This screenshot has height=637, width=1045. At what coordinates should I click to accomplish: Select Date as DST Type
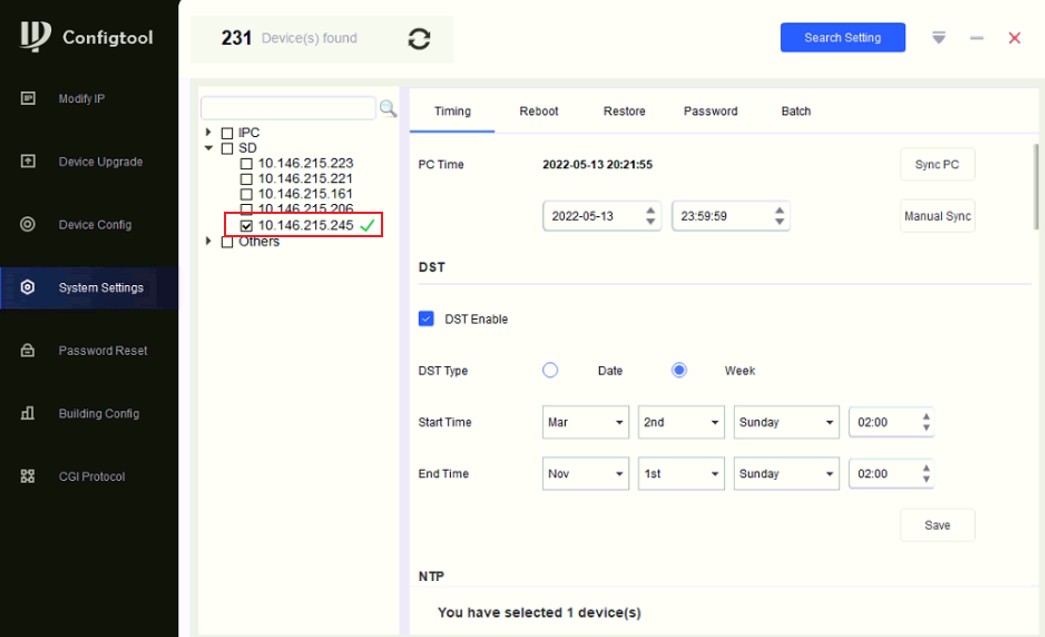click(550, 370)
